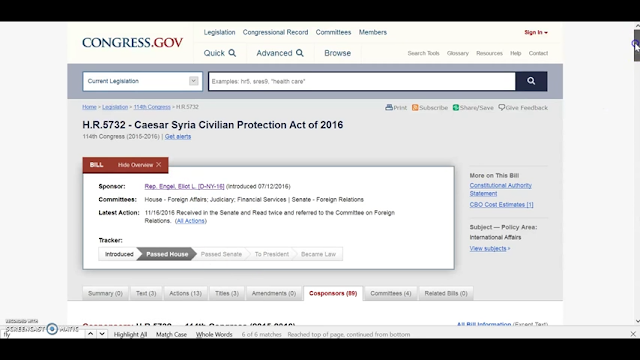This screenshot has height=360, width=640.
Task: Click the Print link text
Action: click(400, 108)
